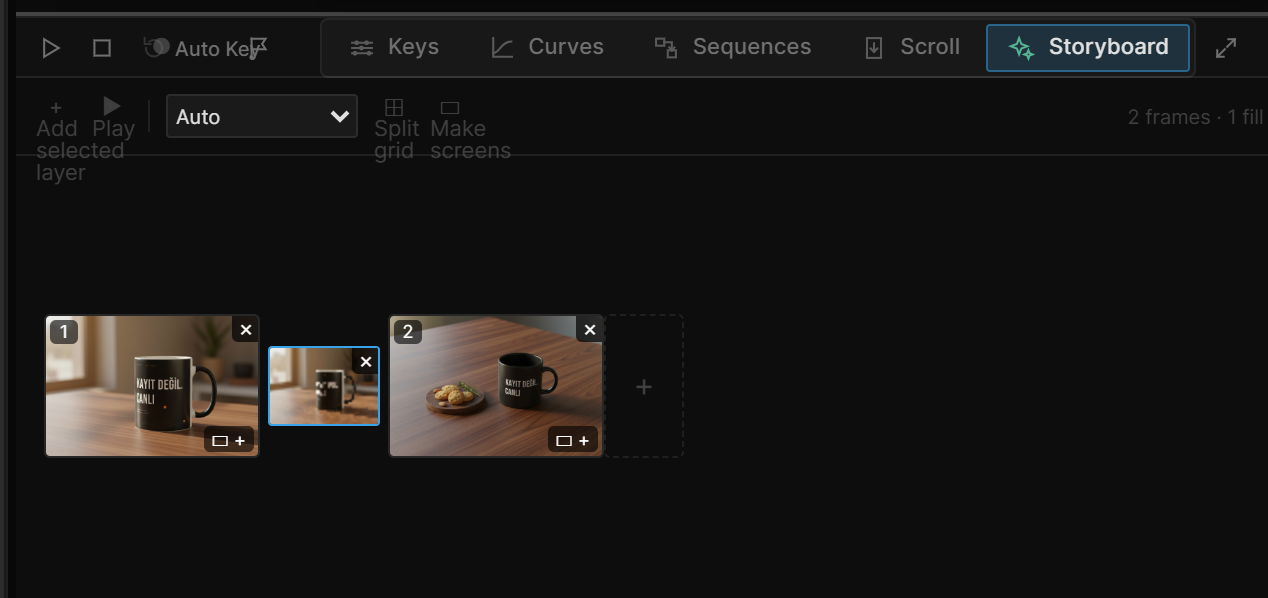Expand the panel with diagonal arrows icon
Screen dimensions: 1268x598
point(1226,48)
